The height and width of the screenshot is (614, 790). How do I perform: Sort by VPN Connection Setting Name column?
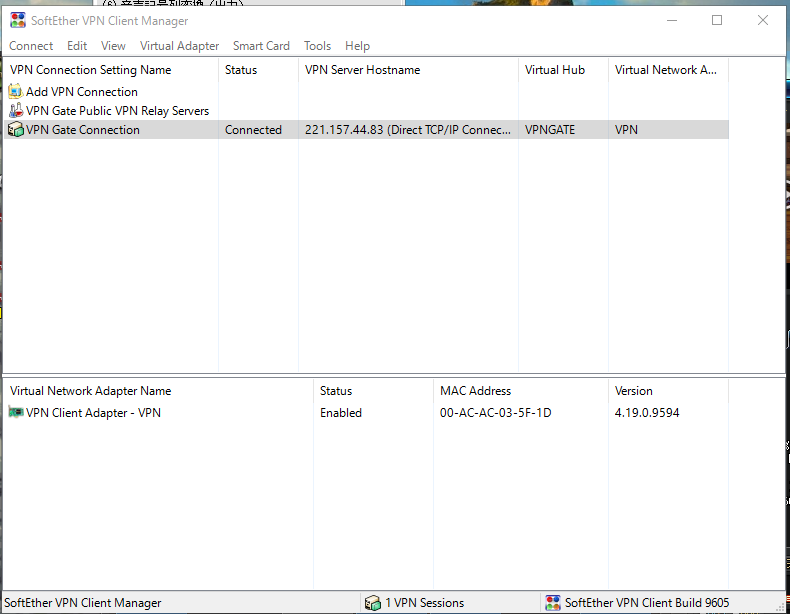point(111,70)
